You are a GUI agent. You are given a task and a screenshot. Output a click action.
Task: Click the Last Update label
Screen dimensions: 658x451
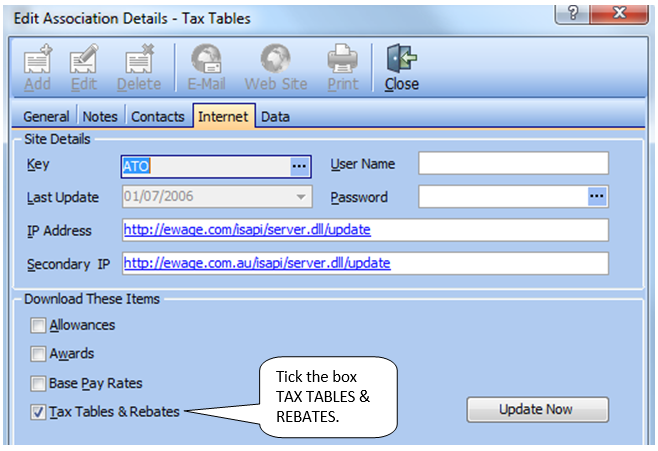pos(63,197)
